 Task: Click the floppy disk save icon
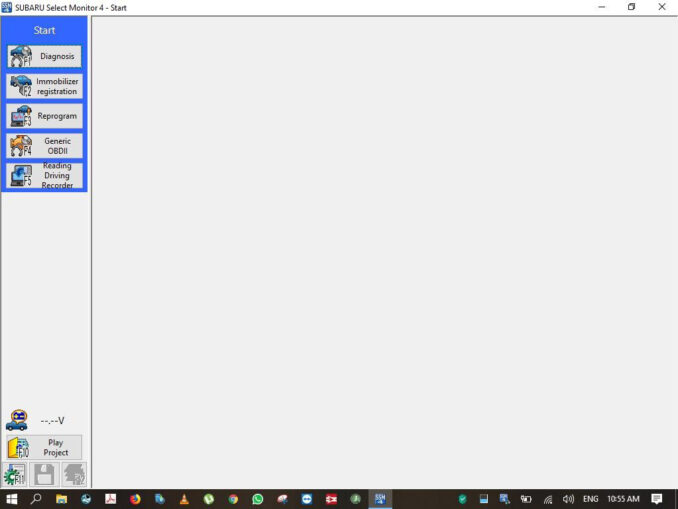click(44, 474)
